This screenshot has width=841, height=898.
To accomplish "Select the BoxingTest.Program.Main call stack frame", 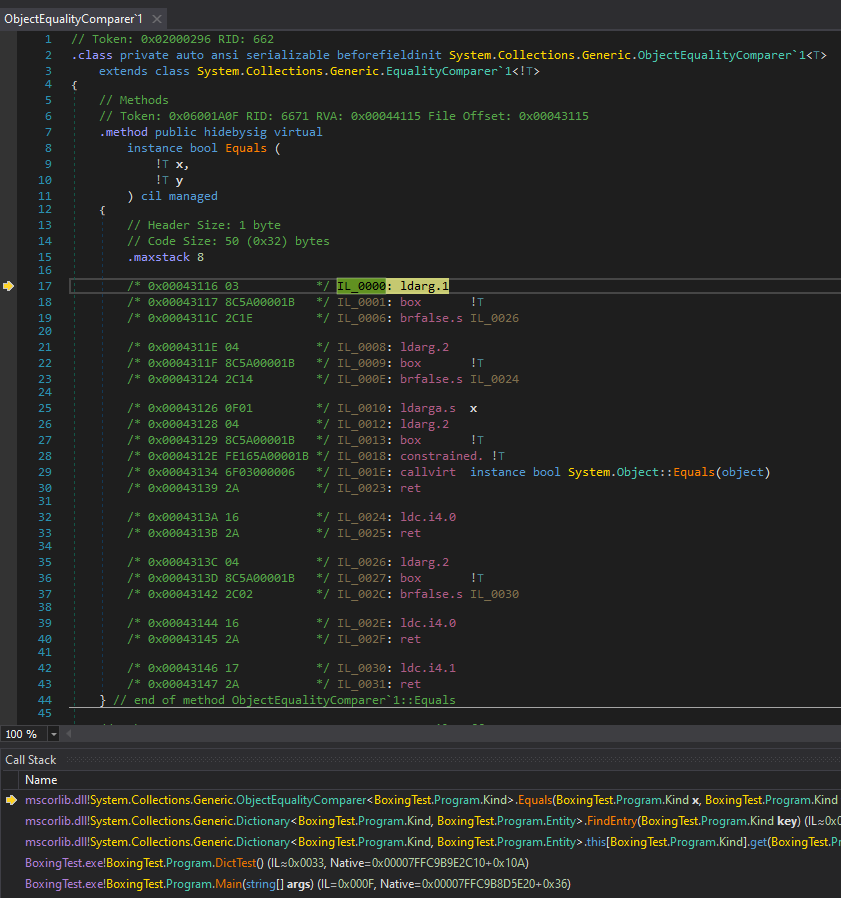I will tap(298, 884).
